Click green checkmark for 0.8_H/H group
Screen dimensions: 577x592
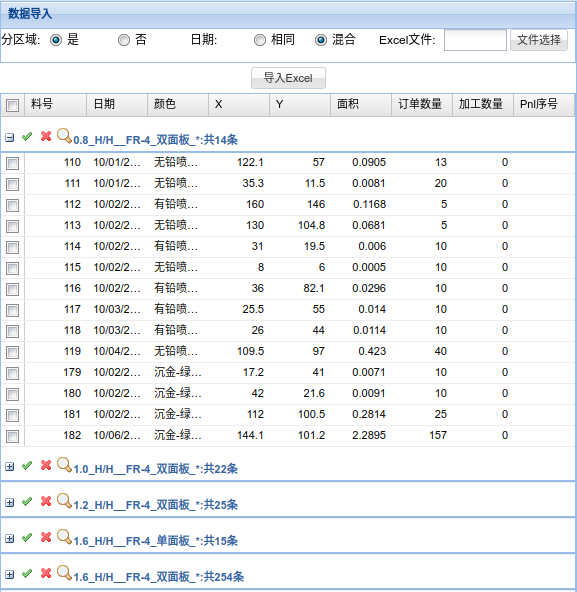27,137
